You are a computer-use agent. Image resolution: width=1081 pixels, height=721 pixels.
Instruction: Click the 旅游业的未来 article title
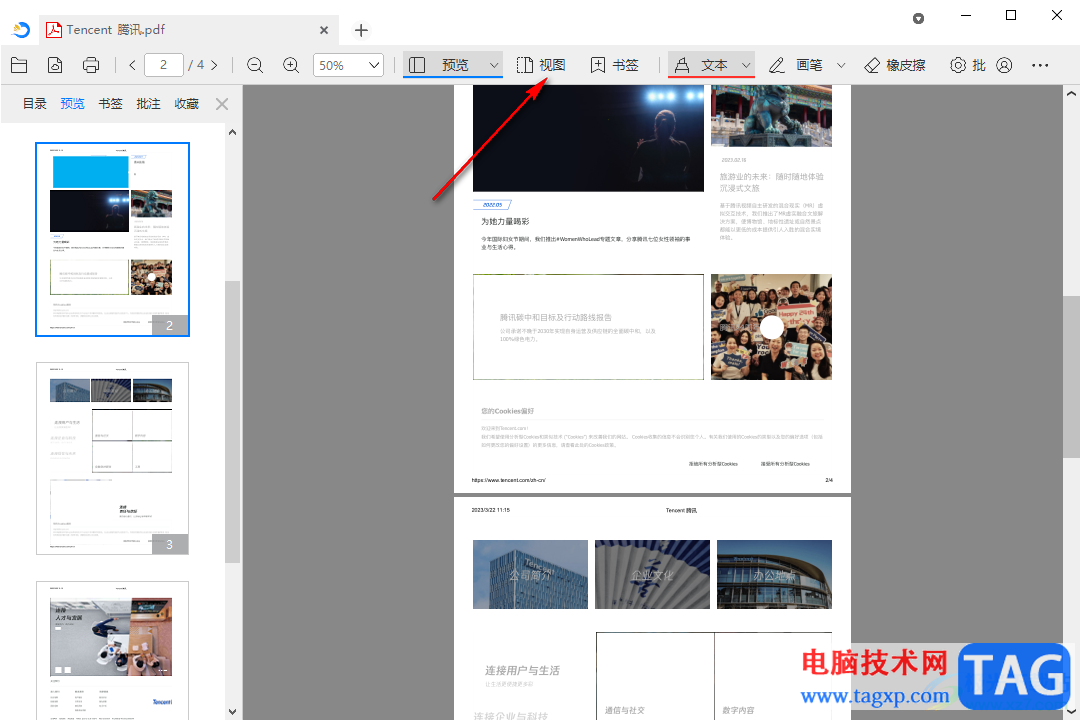coord(771,182)
